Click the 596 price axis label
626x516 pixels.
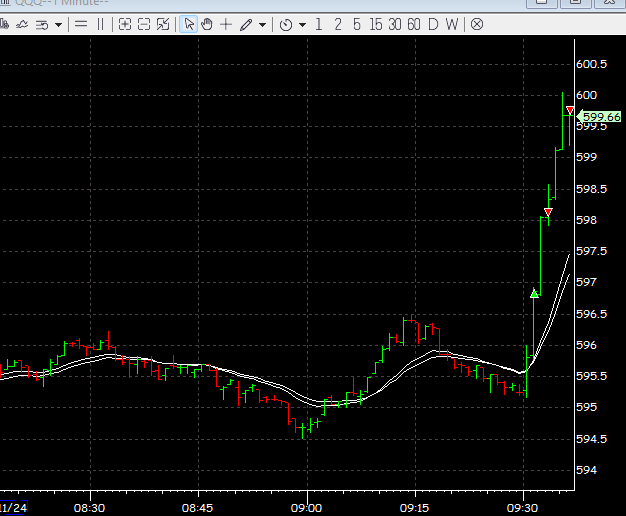(586, 345)
